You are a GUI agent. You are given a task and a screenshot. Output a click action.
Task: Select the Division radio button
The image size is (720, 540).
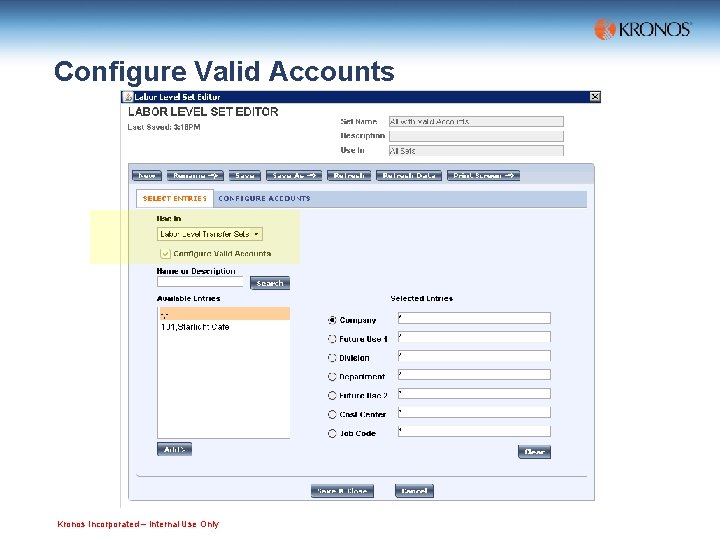332,358
